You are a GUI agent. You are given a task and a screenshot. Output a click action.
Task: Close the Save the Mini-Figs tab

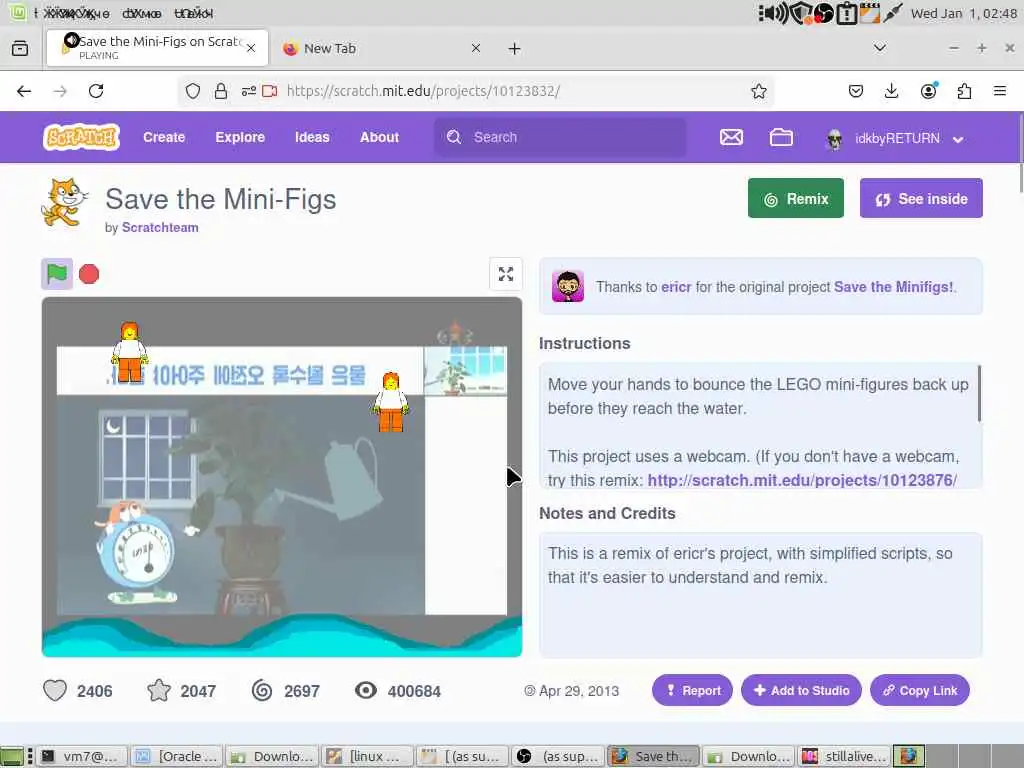click(251, 48)
